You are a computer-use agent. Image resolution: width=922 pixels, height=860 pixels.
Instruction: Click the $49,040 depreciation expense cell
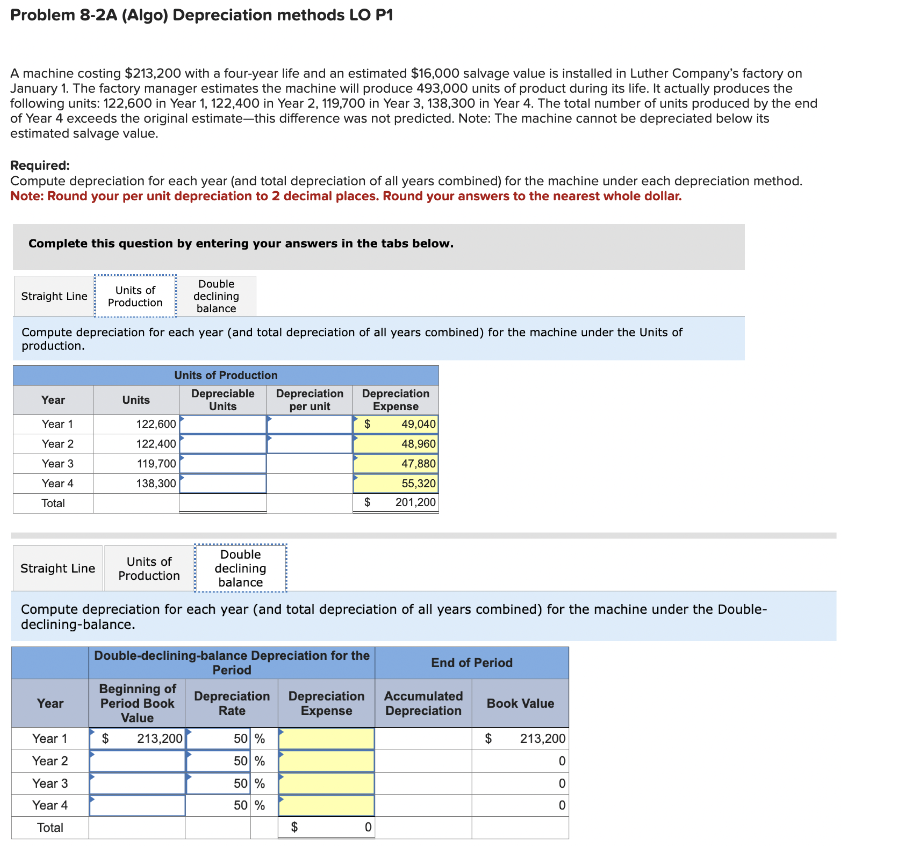click(395, 423)
